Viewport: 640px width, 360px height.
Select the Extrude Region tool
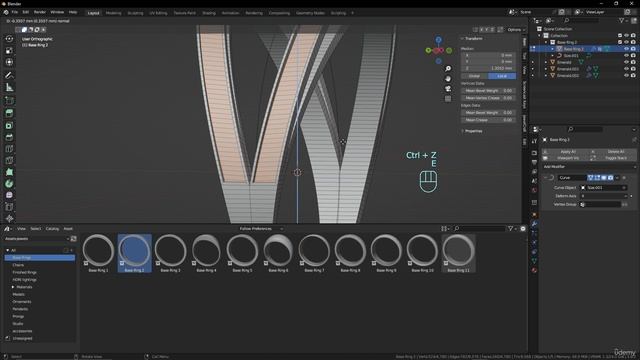click(9, 113)
